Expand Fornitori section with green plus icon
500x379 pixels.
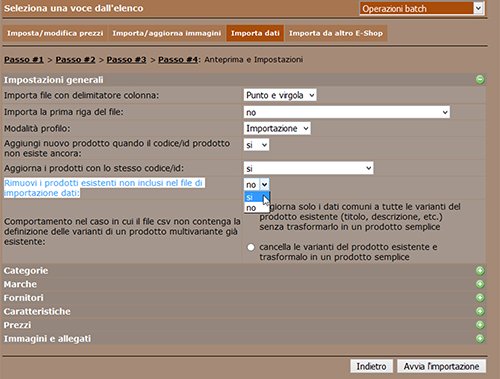click(x=480, y=298)
